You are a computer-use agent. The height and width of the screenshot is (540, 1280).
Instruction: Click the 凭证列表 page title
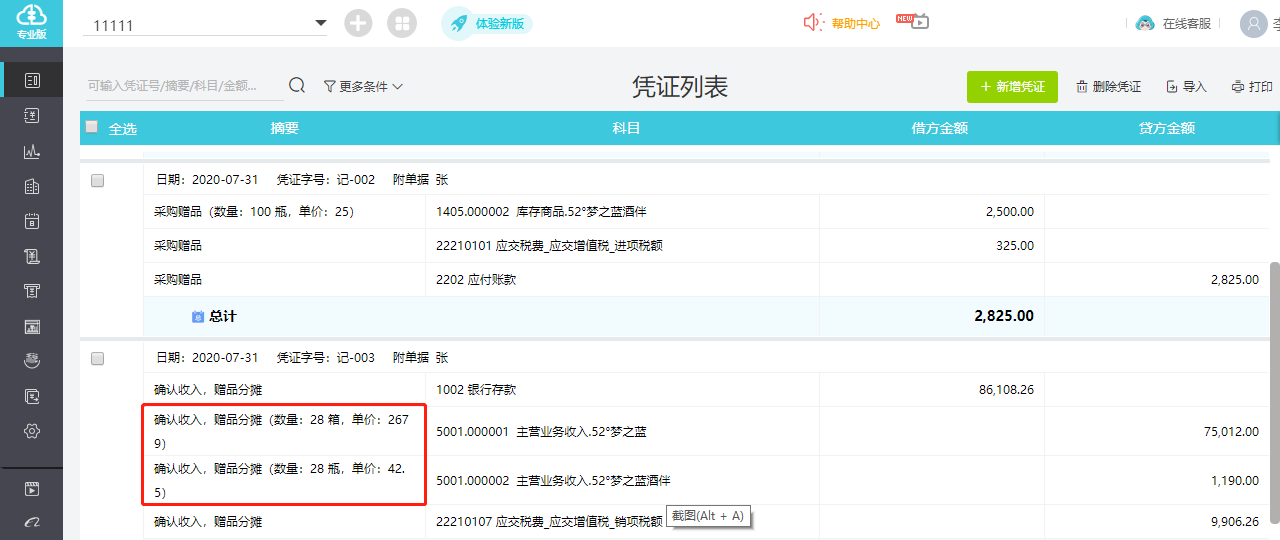pos(680,87)
